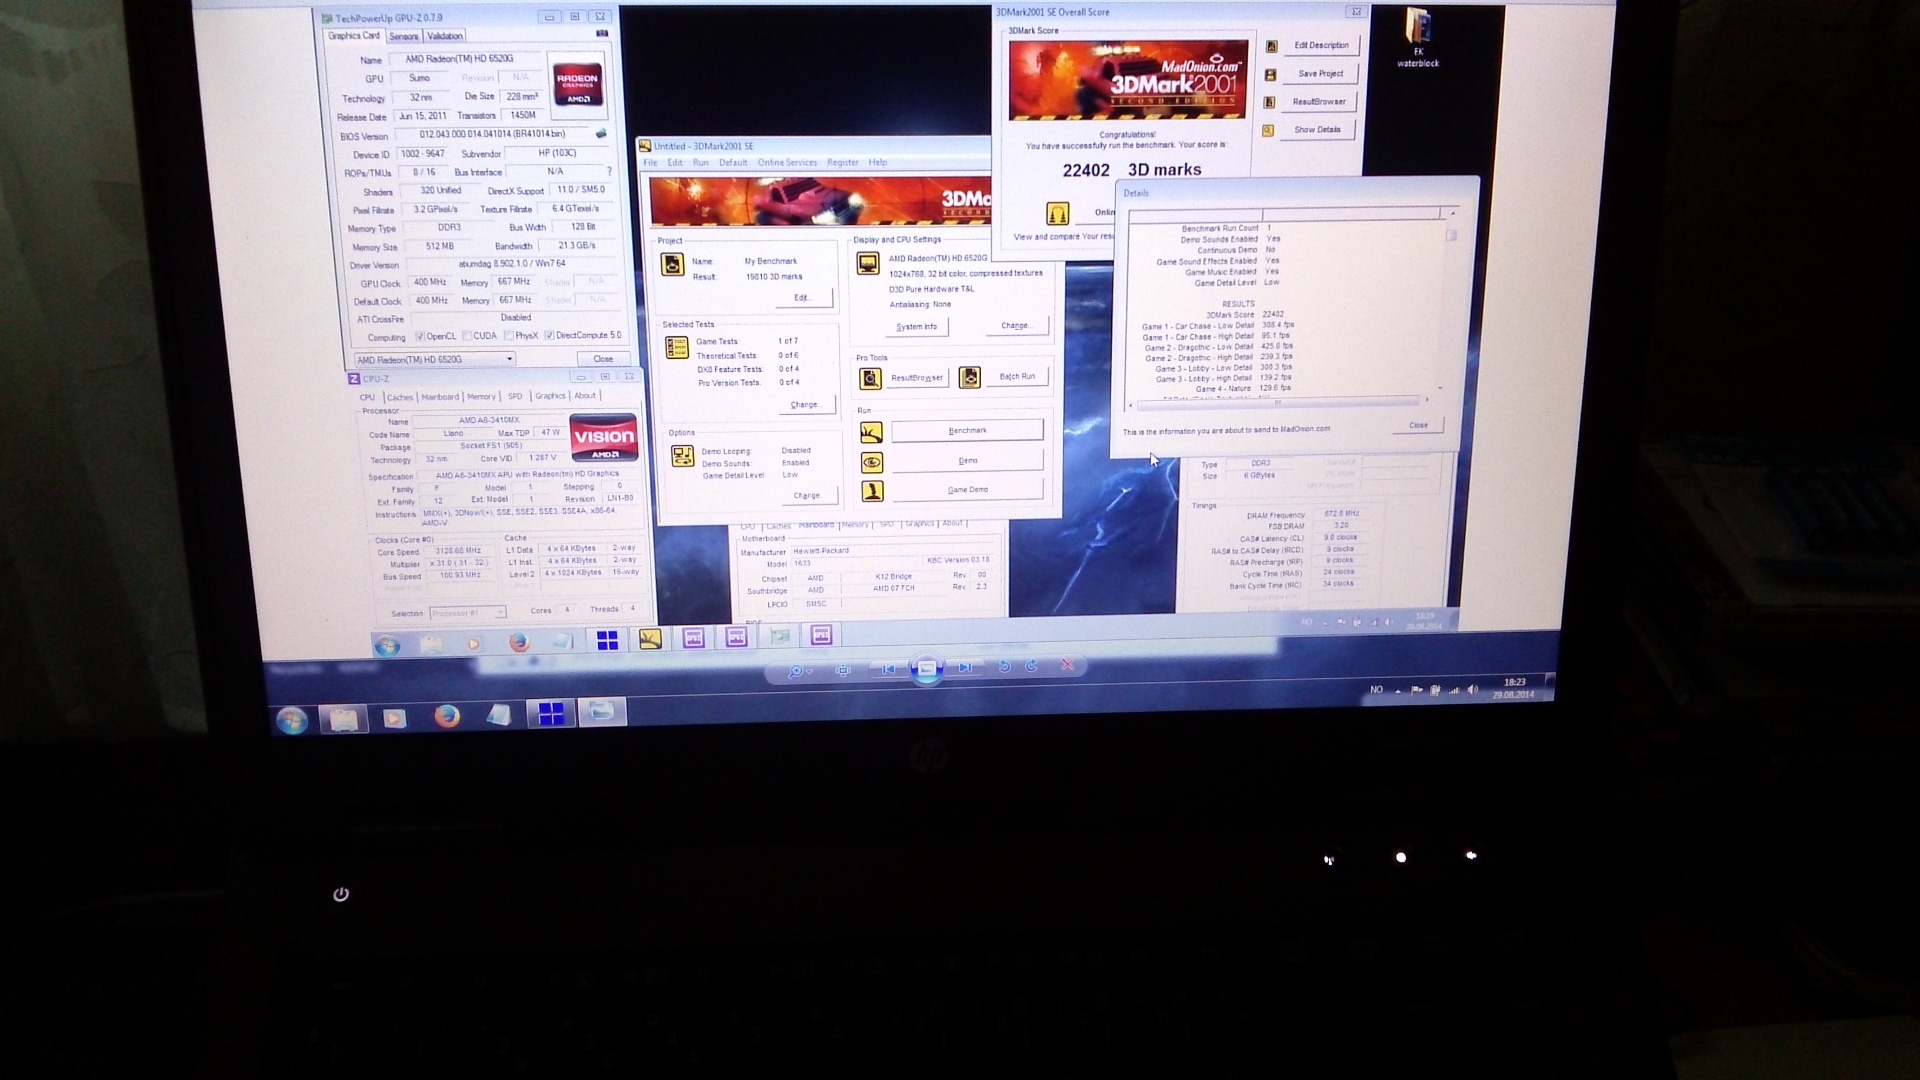Image resolution: width=1920 pixels, height=1080 pixels.
Task: Click the Batch Run icon
Action: 969,377
